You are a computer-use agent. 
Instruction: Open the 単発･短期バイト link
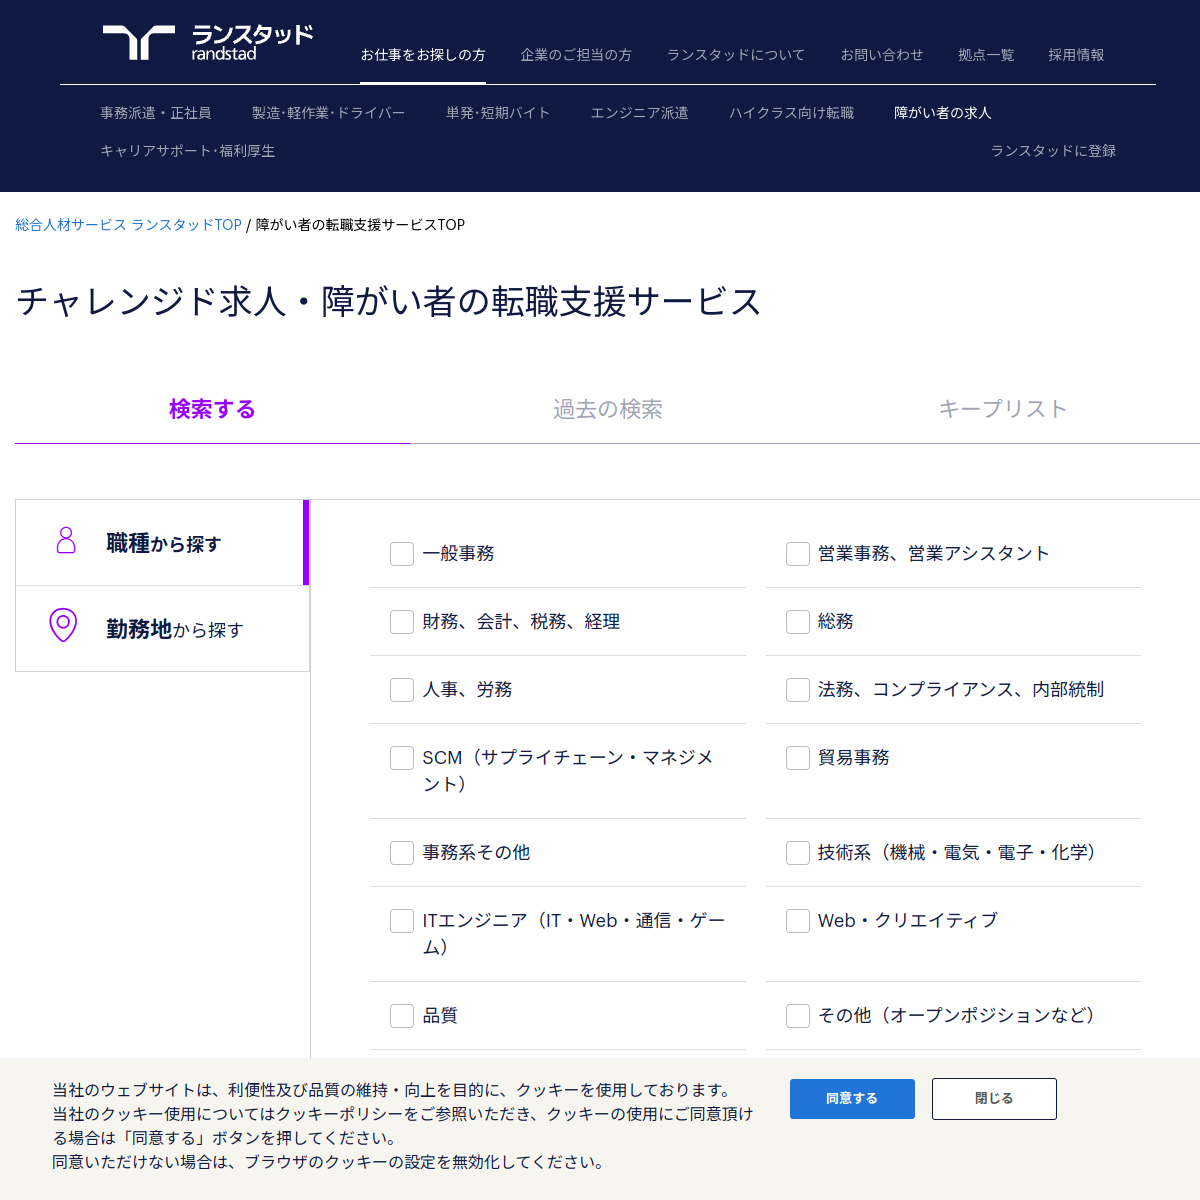(498, 113)
